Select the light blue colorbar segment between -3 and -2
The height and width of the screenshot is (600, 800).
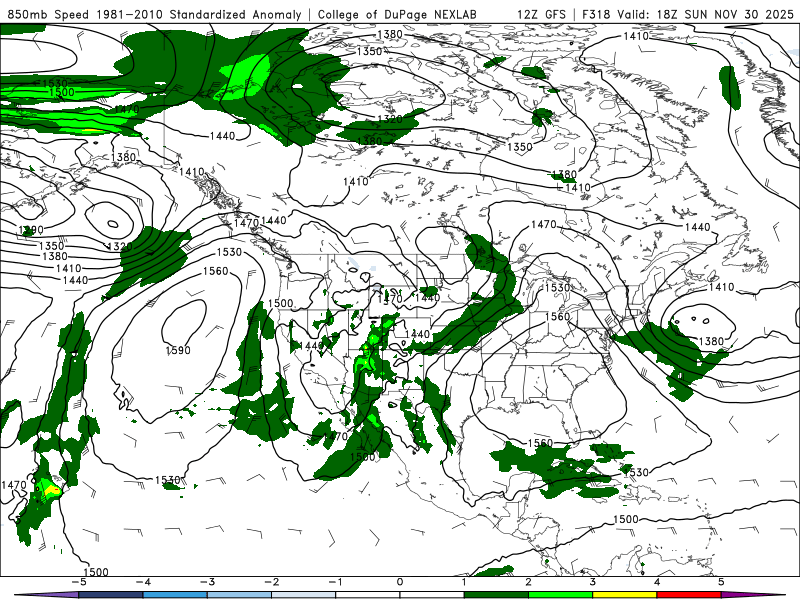click(x=239, y=595)
